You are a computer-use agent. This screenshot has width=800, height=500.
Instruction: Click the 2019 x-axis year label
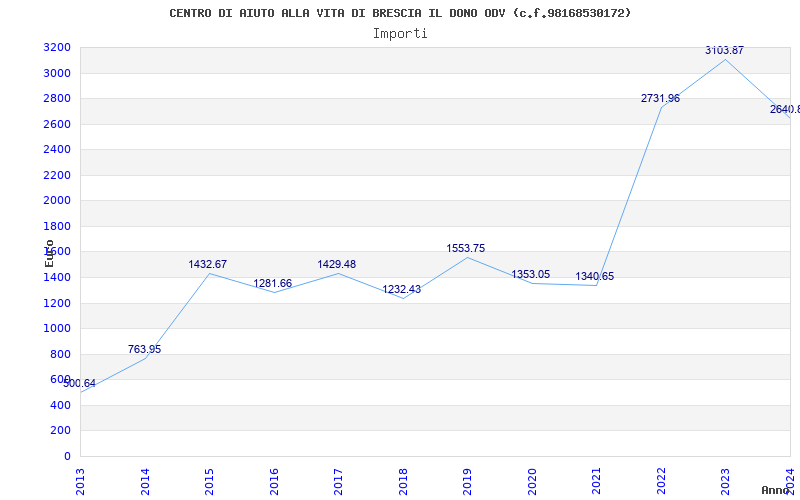[x=467, y=481]
